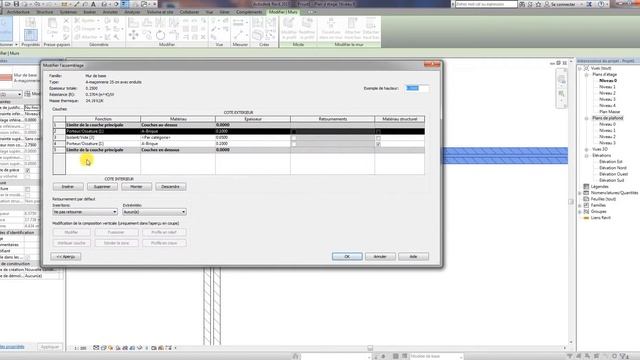The image size is (640, 360).
Task: Select the Measure tool in Mesurer panel
Action: (x=238, y=23)
